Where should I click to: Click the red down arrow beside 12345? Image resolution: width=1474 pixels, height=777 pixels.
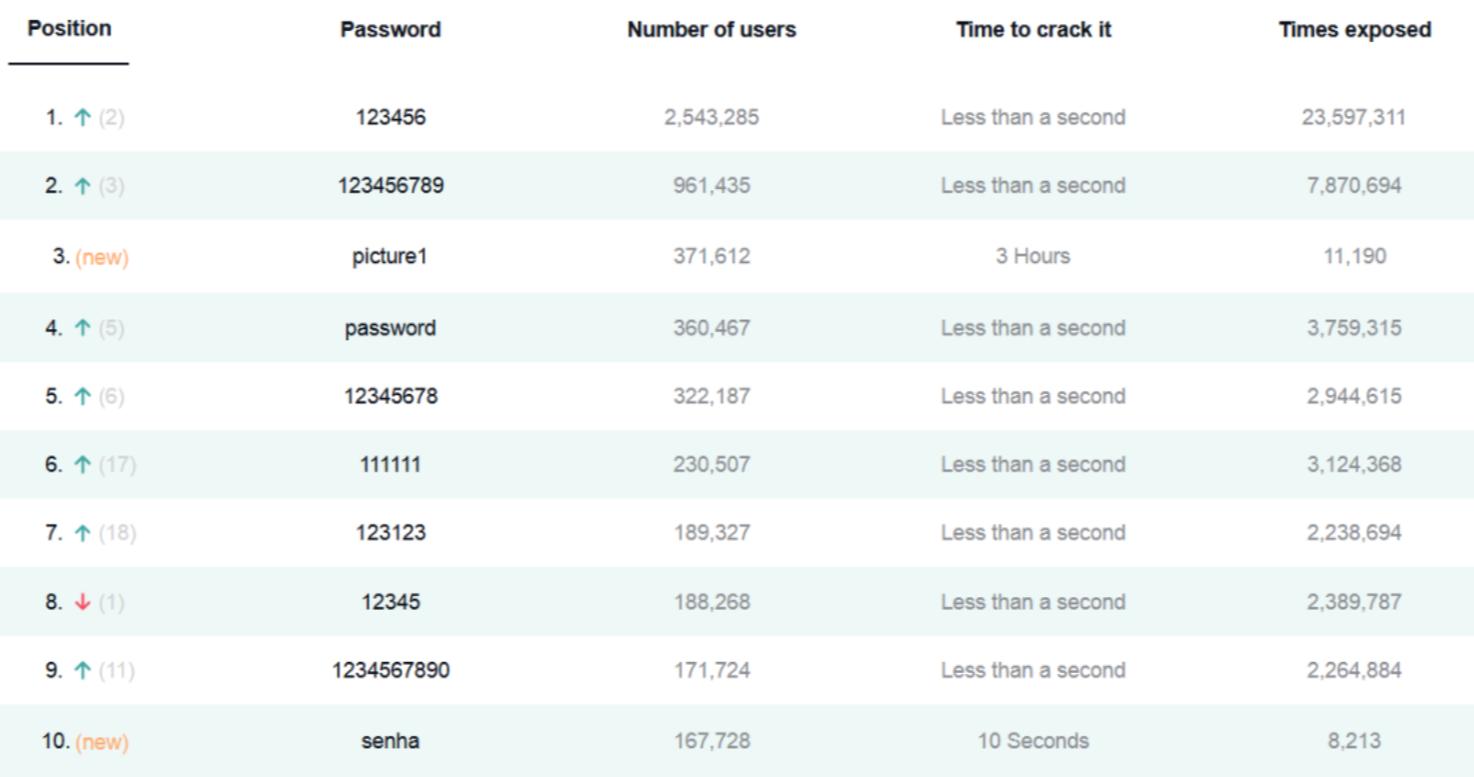pos(82,602)
